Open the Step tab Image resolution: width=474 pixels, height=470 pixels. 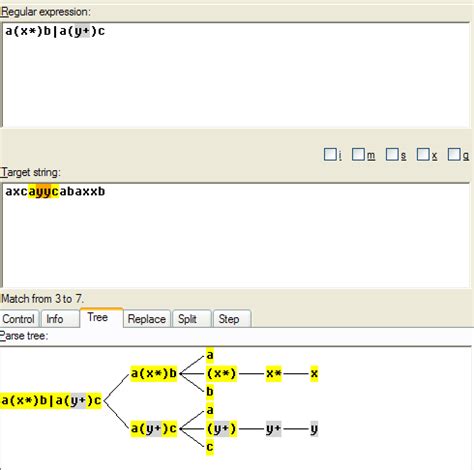pyautogui.click(x=232, y=319)
